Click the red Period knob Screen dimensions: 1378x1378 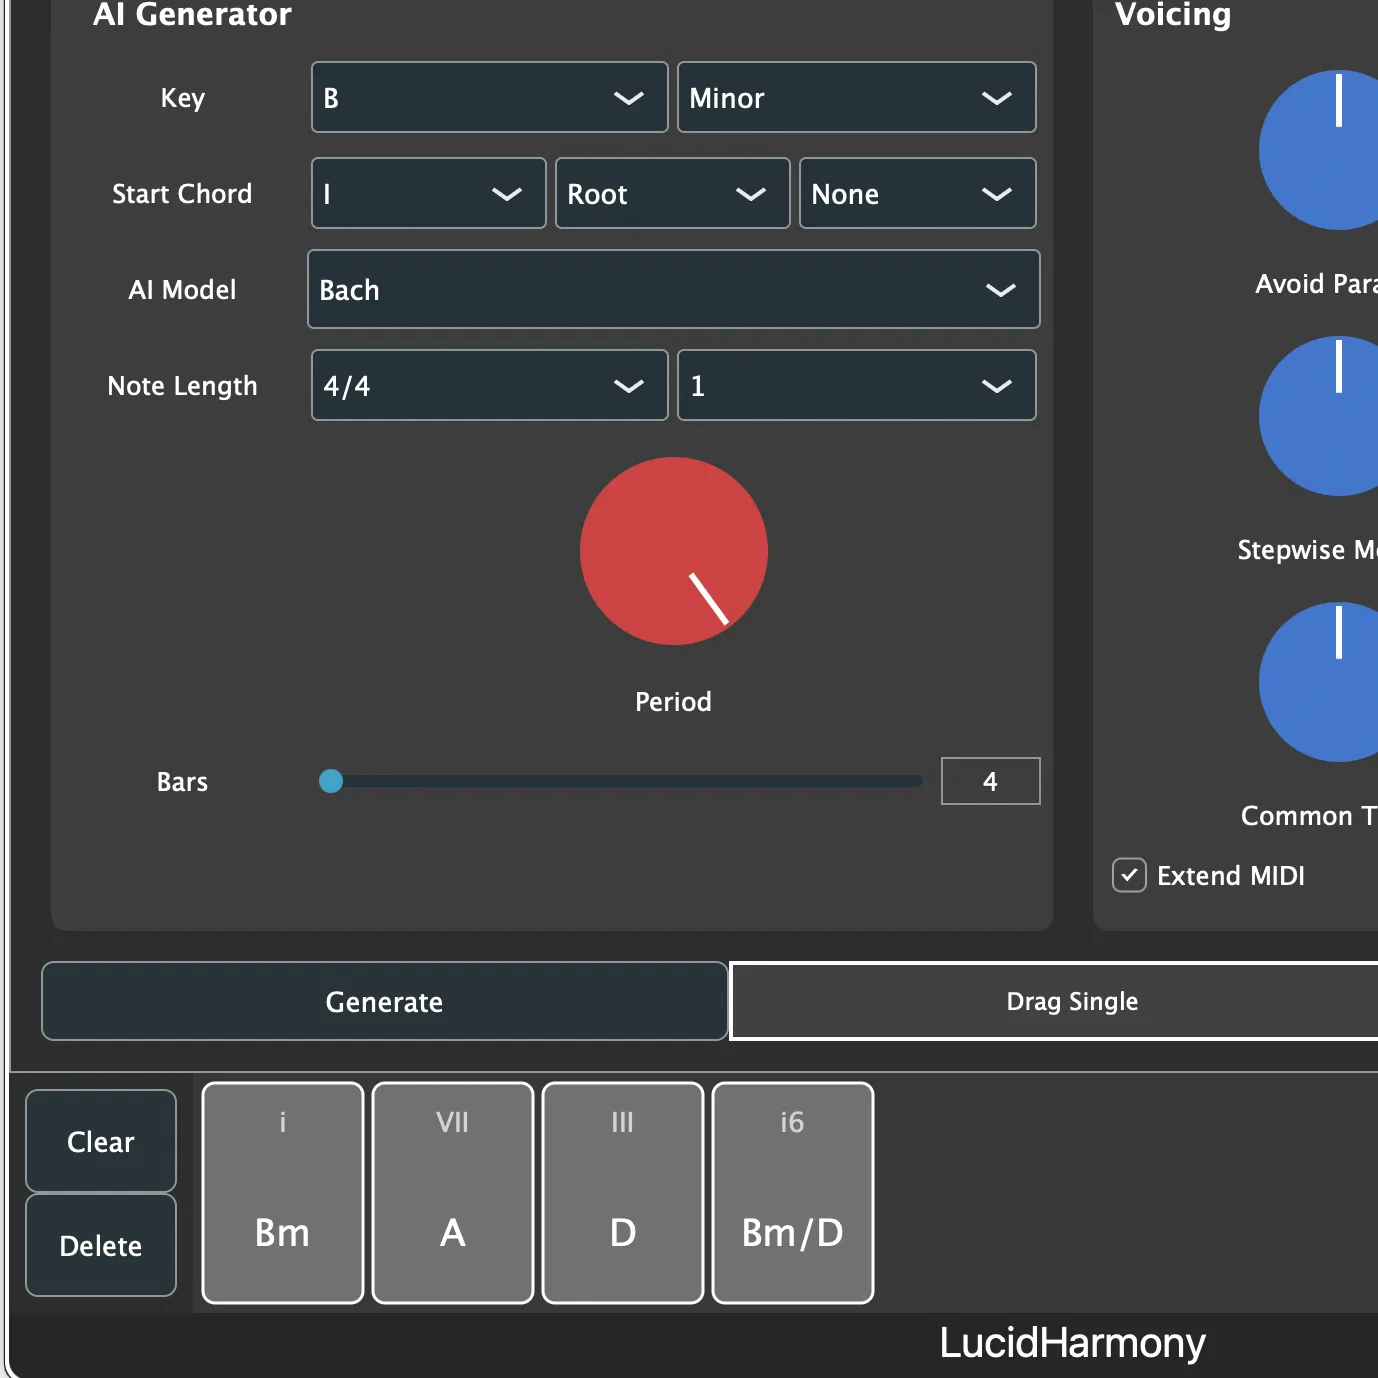coord(674,551)
